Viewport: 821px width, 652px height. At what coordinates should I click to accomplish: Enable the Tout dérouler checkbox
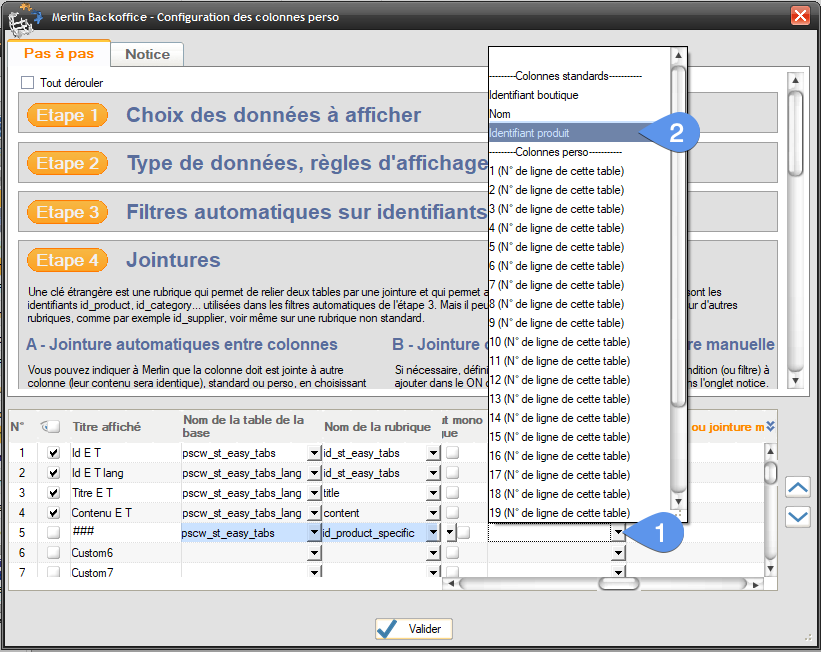click(26, 82)
